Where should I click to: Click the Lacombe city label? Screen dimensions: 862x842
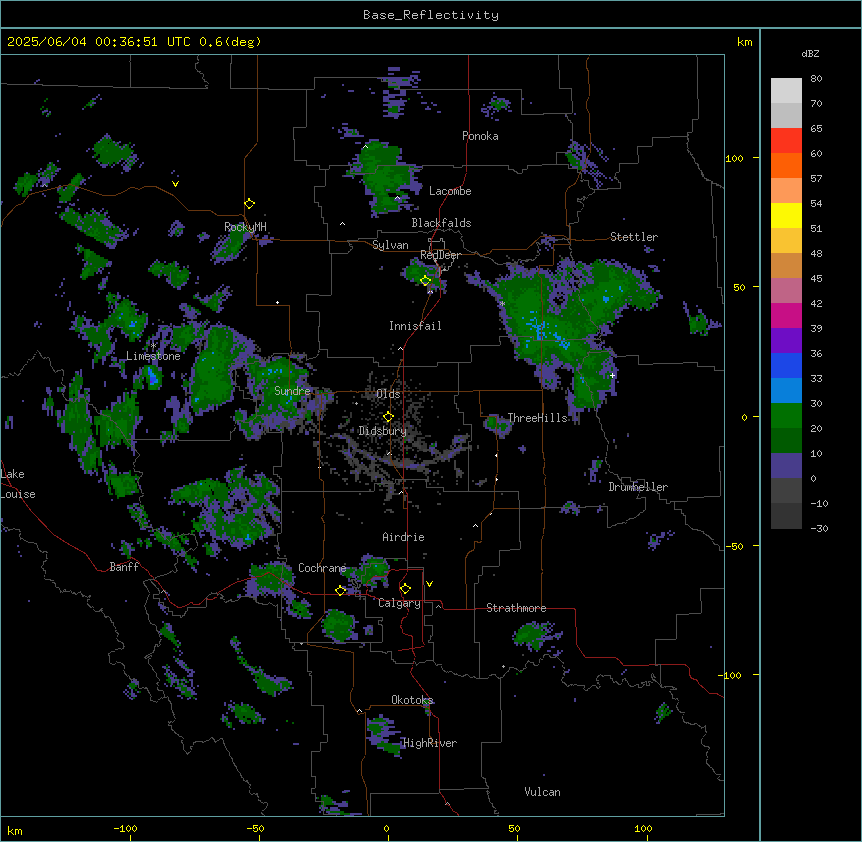pyautogui.click(x=450, y=191)
